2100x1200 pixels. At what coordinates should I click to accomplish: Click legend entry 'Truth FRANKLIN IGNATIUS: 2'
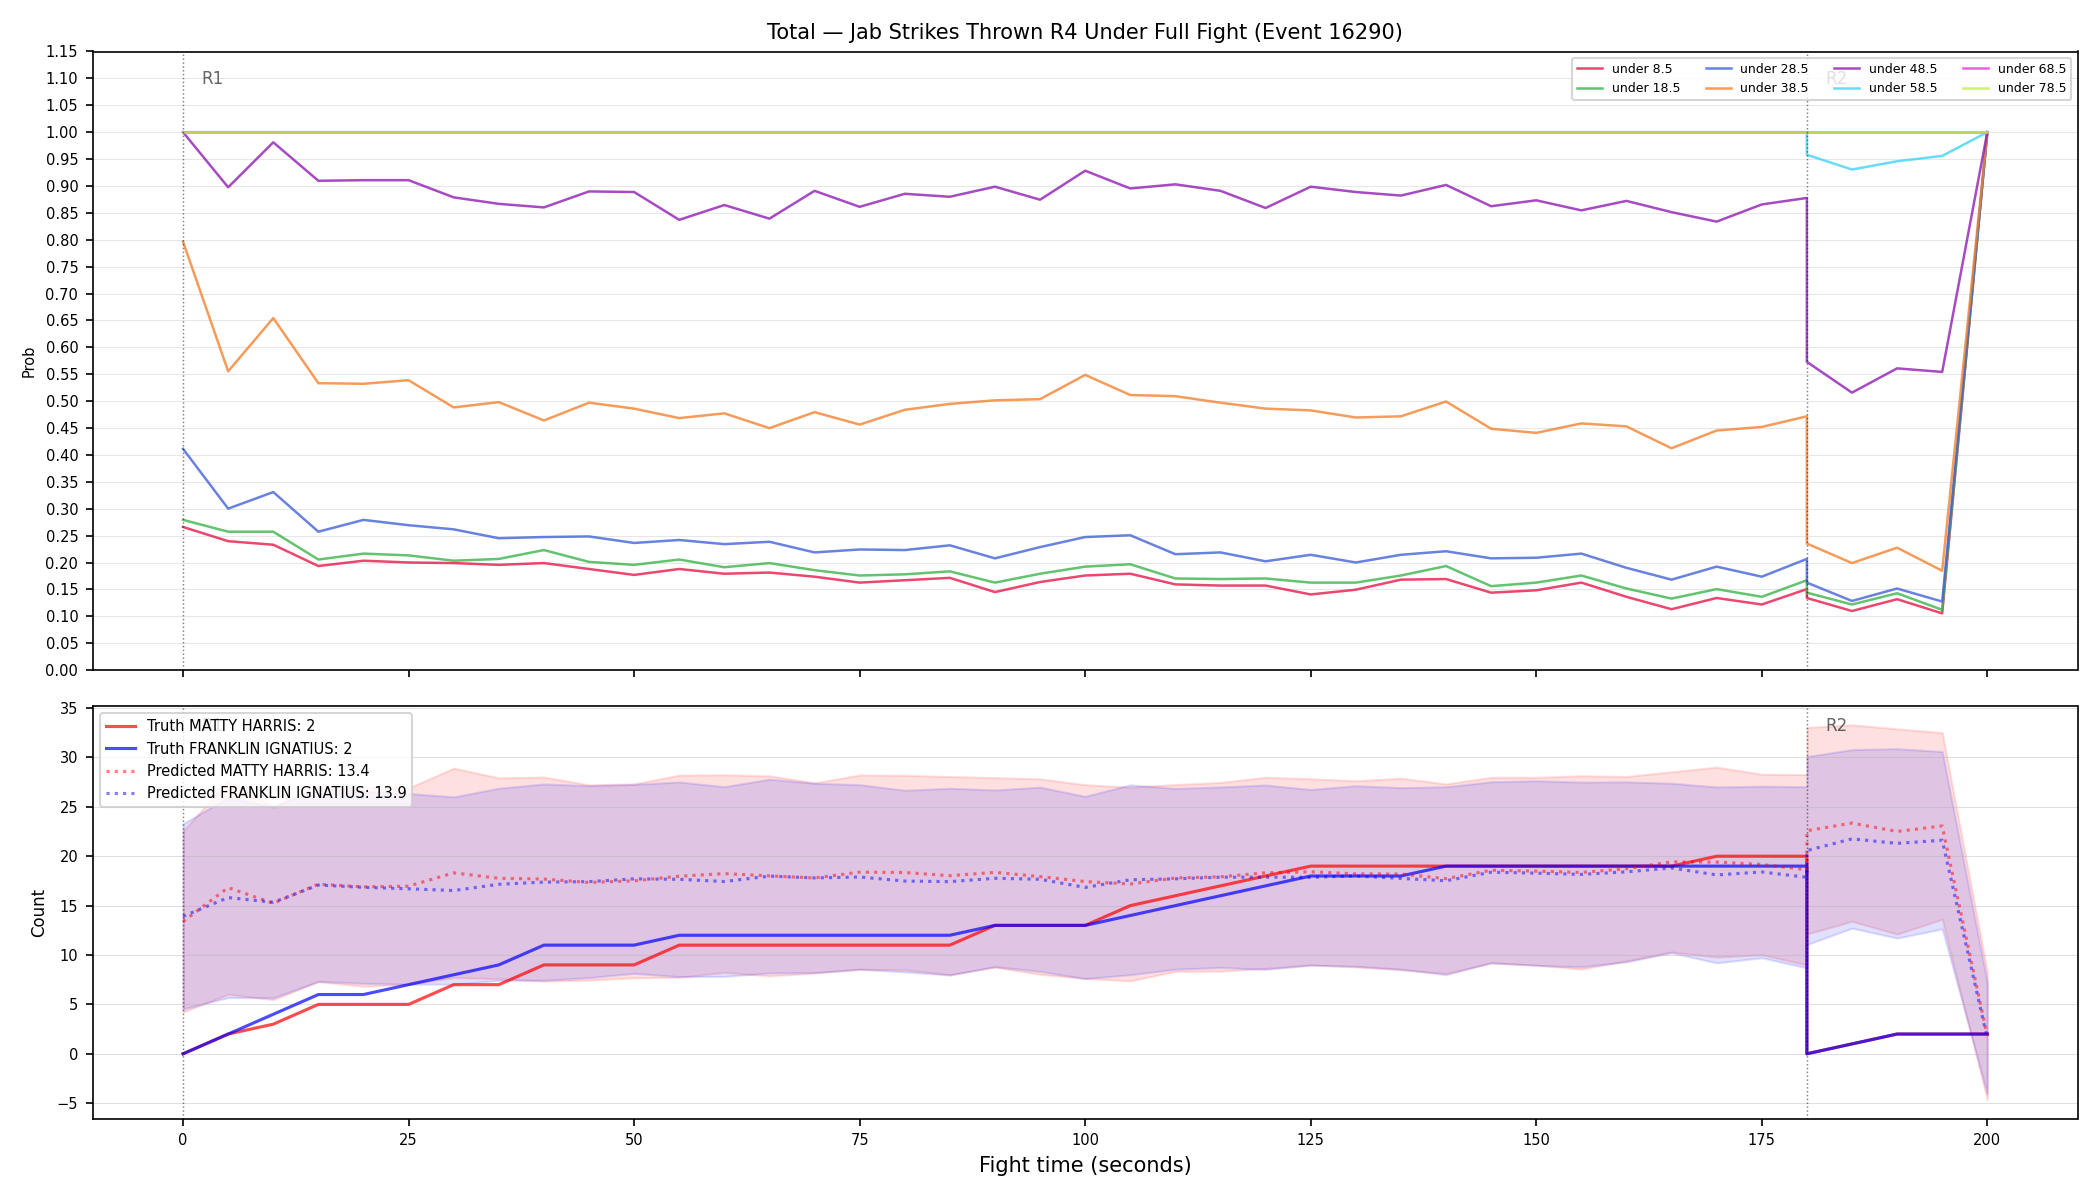[228, 748]
